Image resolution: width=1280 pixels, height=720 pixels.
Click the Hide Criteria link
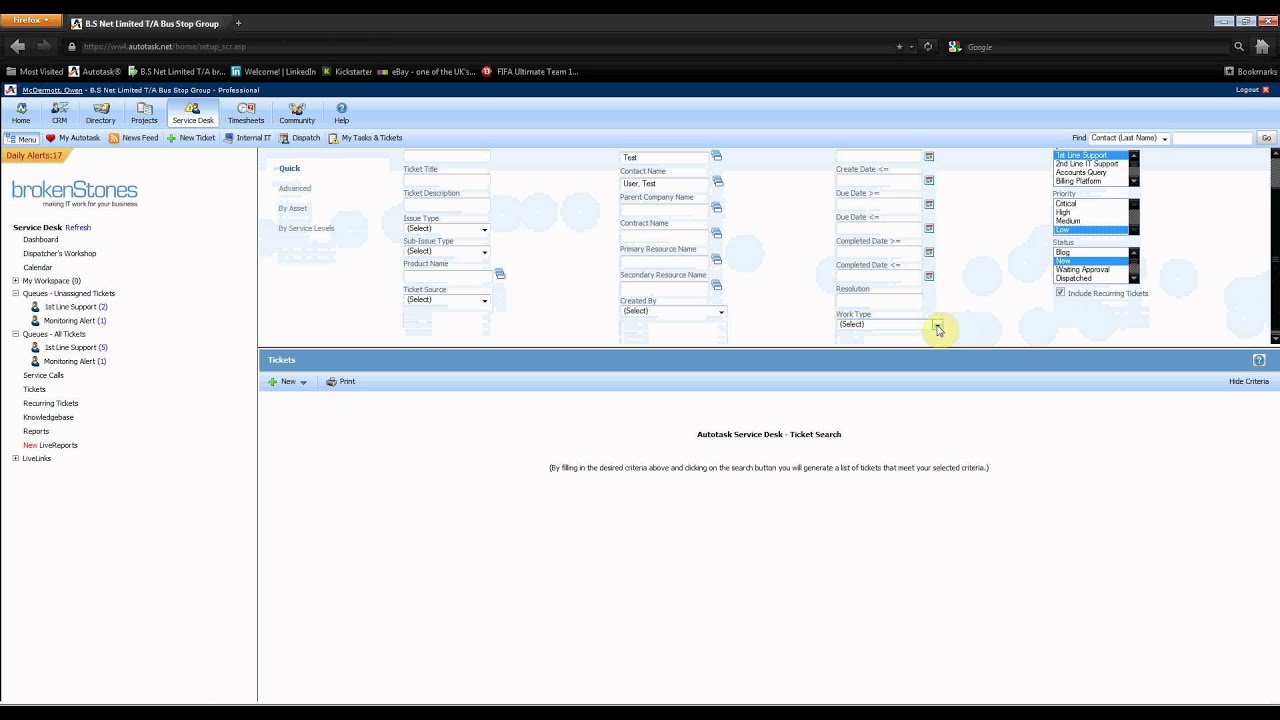[x=1249, y=382]
